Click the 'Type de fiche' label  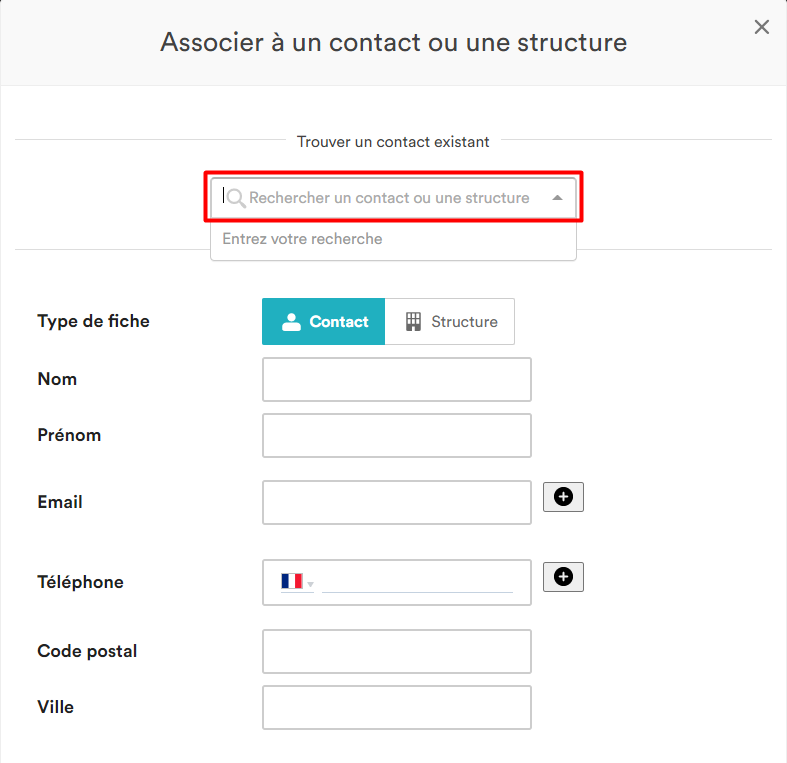coord(93,321)
